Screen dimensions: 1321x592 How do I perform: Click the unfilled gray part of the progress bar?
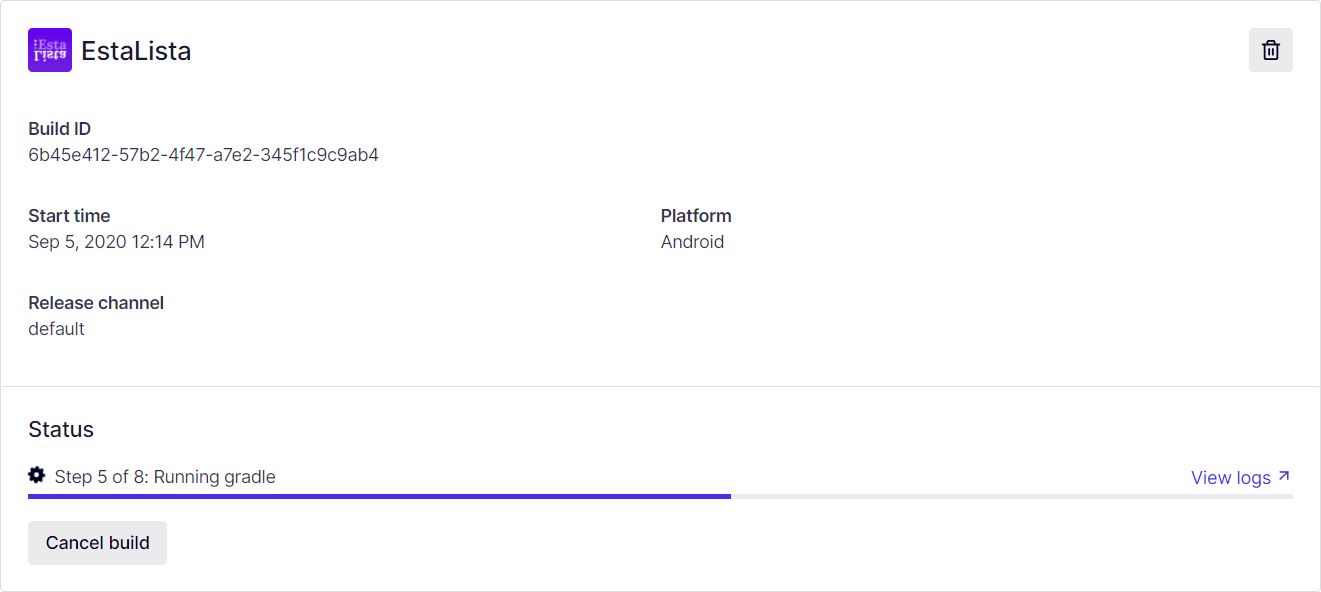click(x=1010, y=496)
